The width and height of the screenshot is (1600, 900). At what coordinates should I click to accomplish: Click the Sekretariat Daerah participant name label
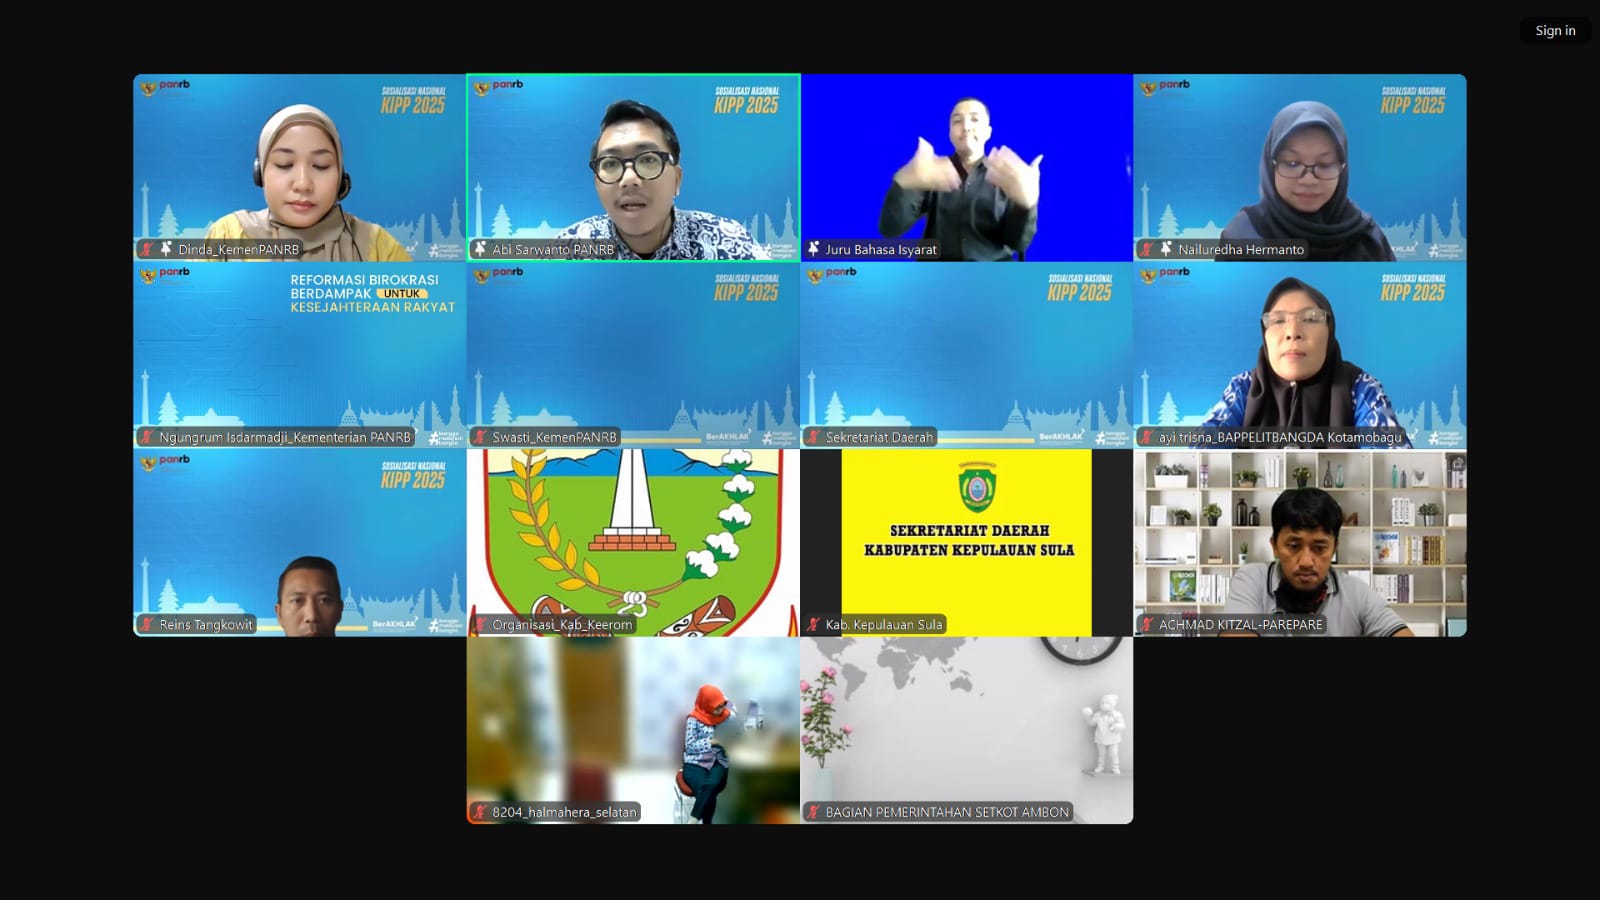tap(878, 437)
